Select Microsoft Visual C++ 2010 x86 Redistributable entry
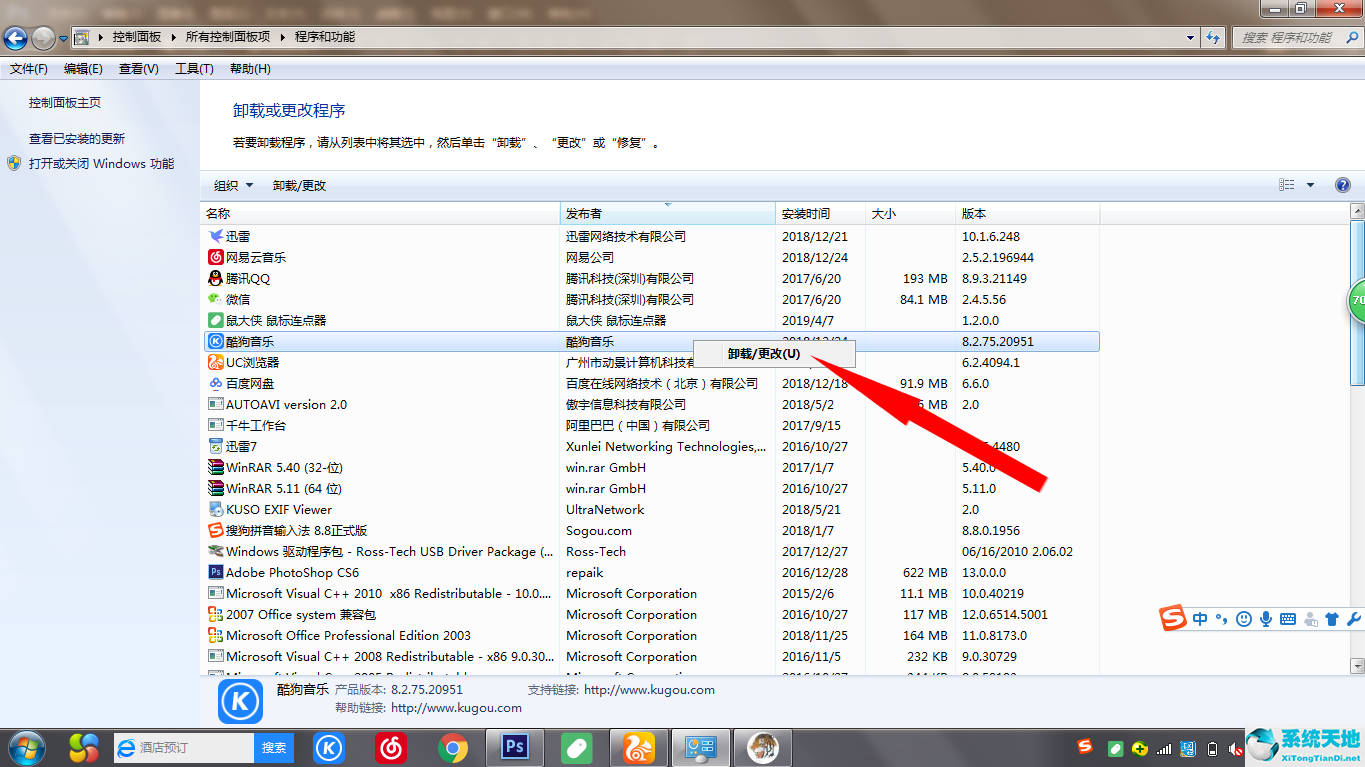The width and height of the screenshot is (1365, 767). point(652,593)
